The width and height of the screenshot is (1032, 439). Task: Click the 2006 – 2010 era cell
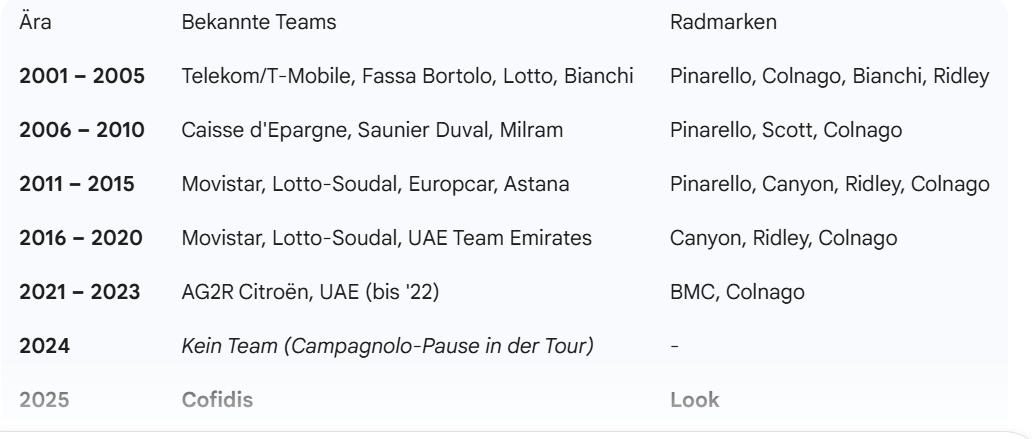[x=82, y=130]
